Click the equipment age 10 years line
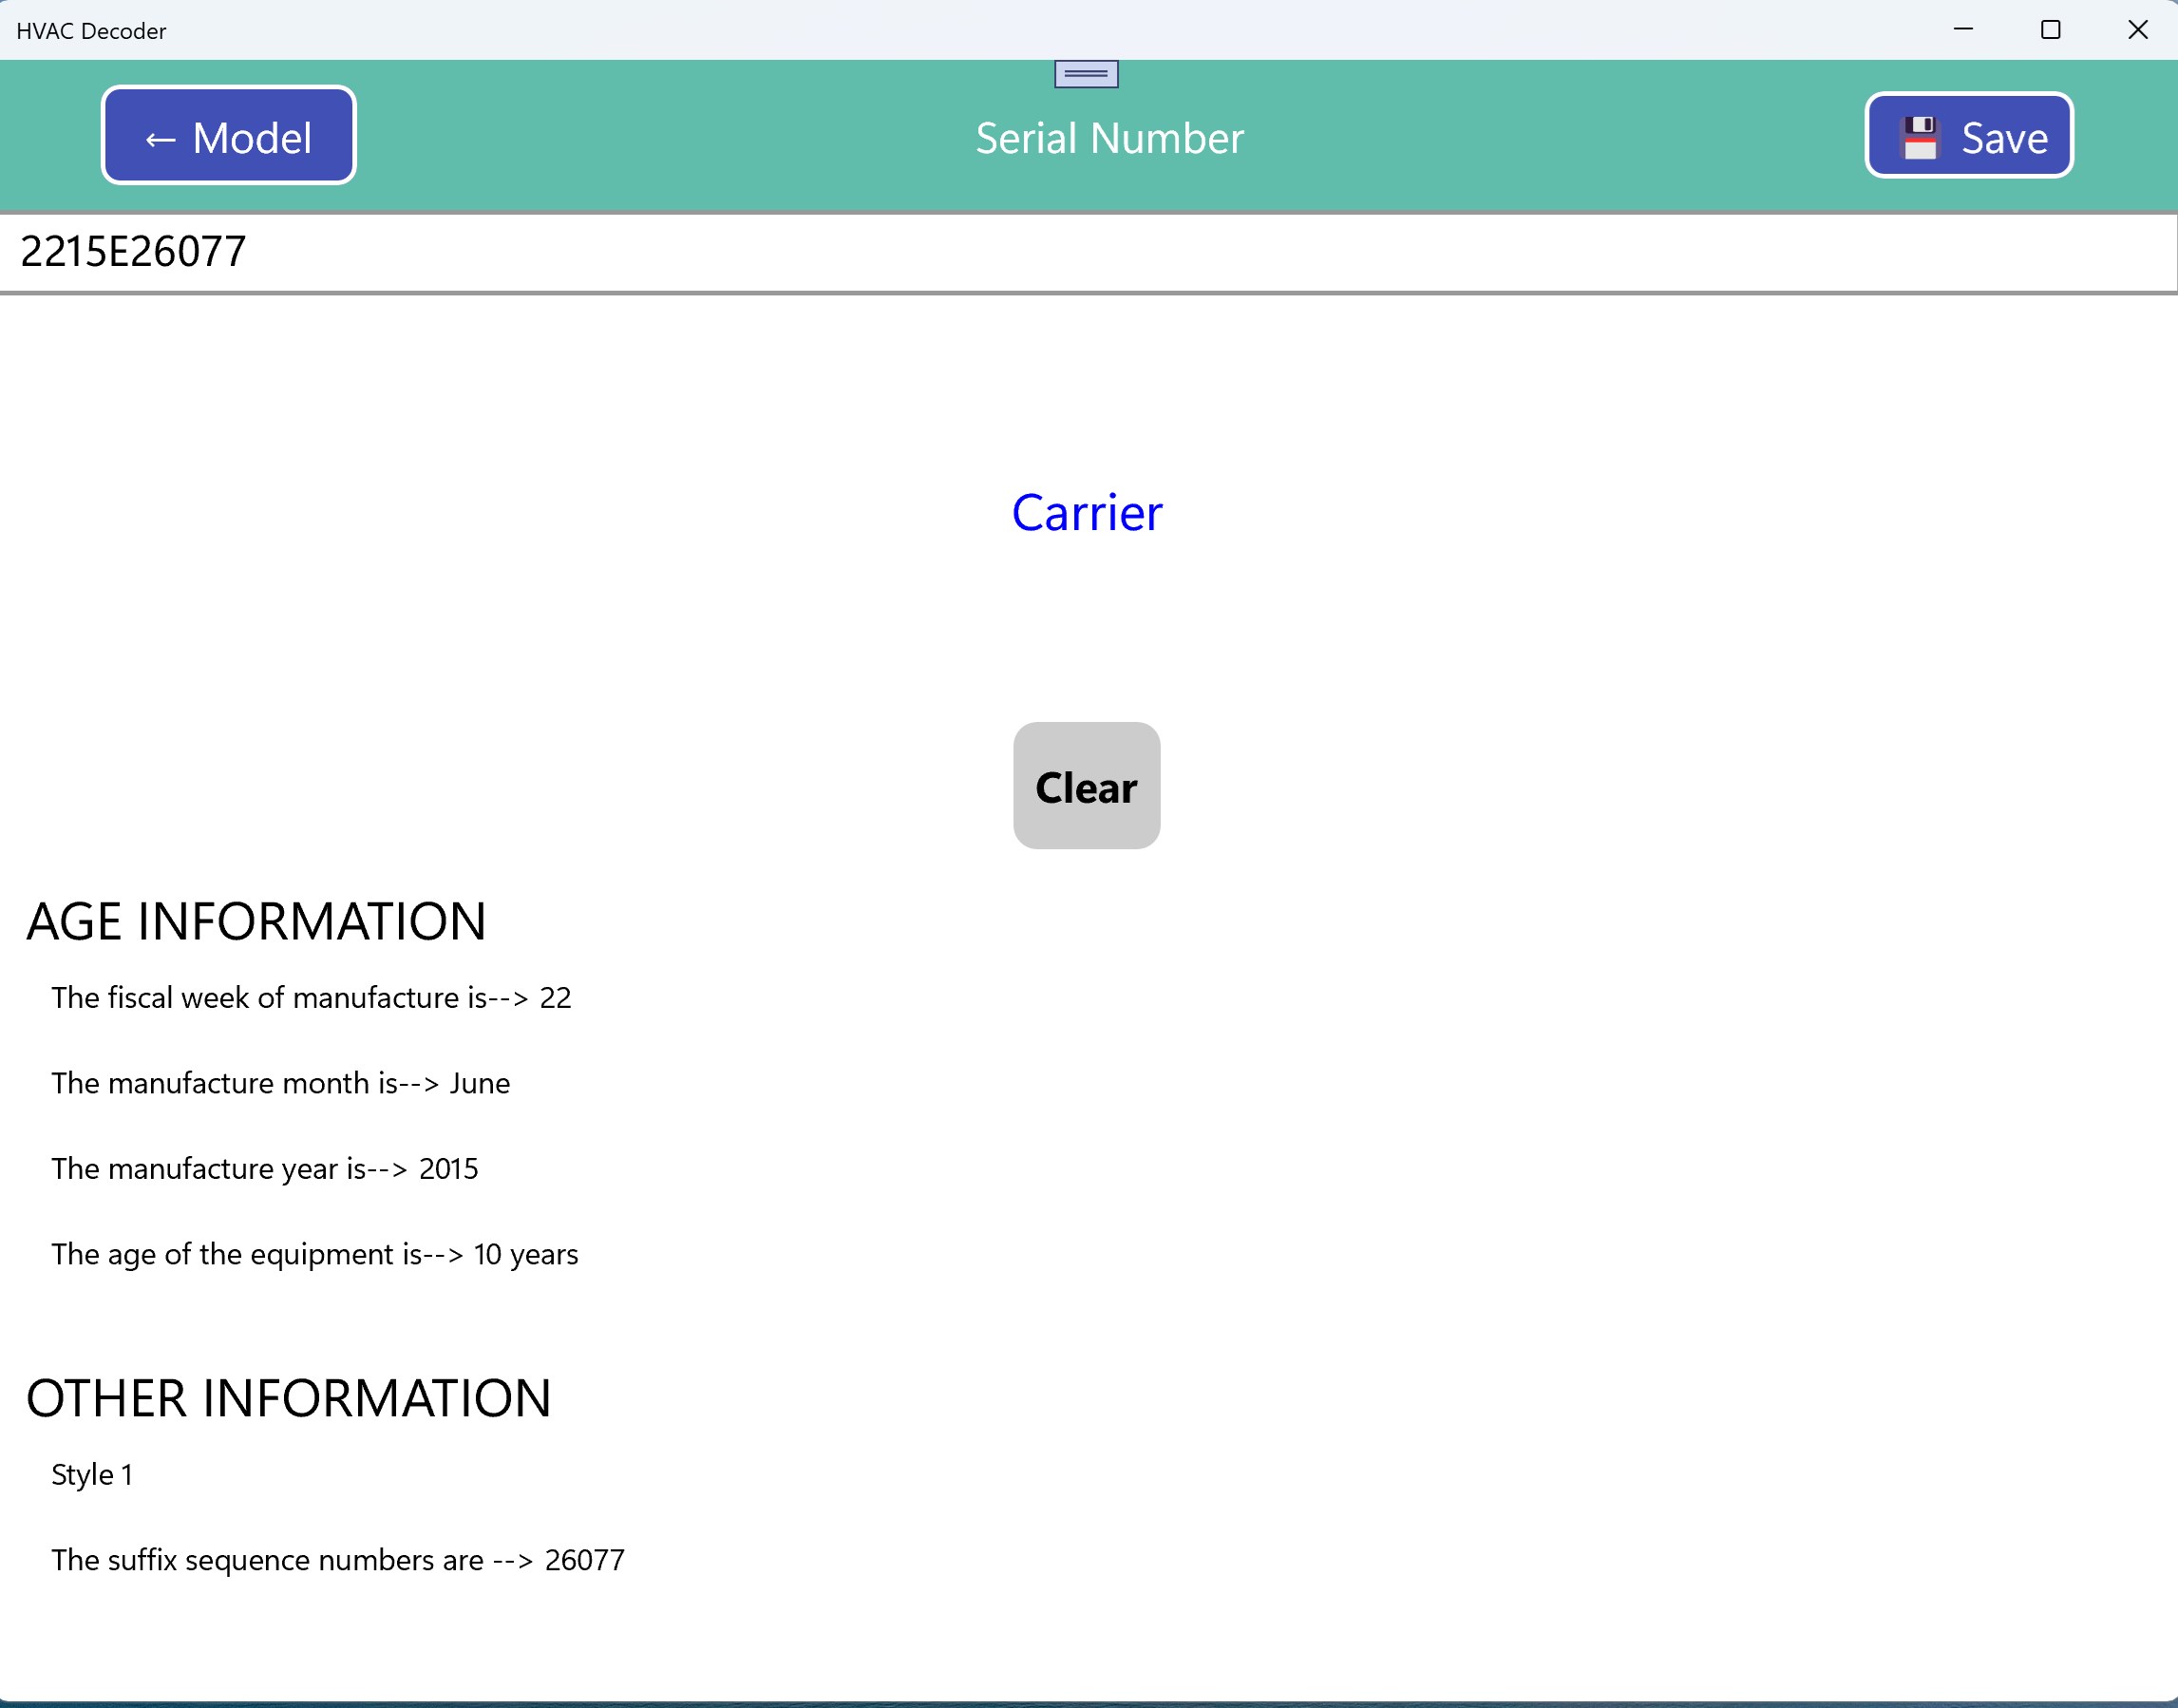This screenshot has width=2178, height=1708. pos(315,1254)
